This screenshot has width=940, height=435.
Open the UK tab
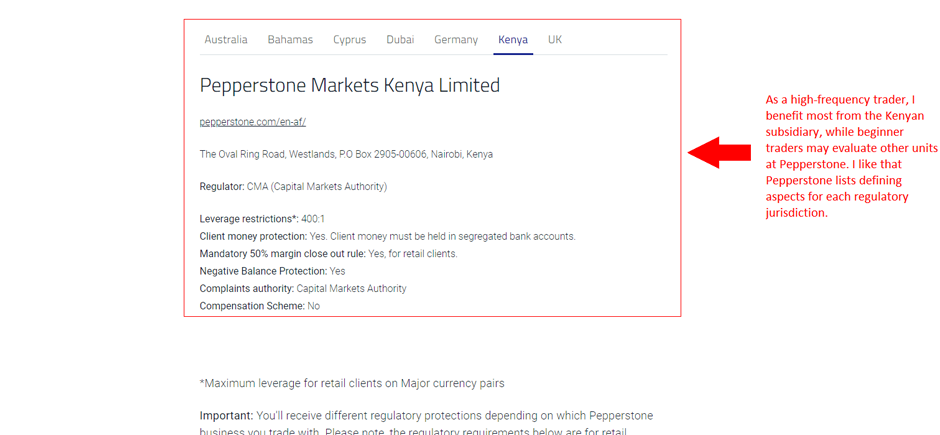[555, 40]
